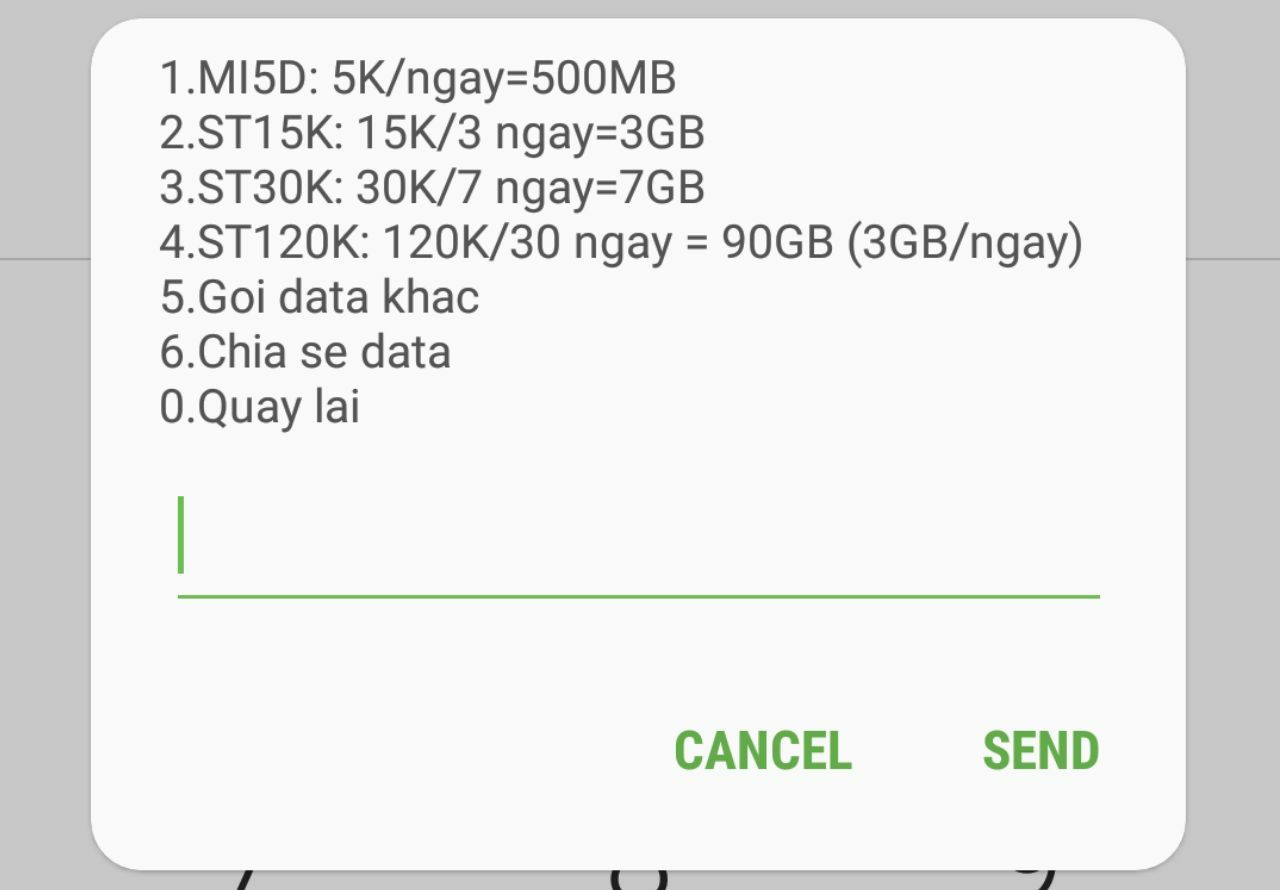Tap the partially hidden keypad digit 8
Image resolution: width=1280 pixels, height=890 pixels.
pyautogui.click(x=638, y=880)
